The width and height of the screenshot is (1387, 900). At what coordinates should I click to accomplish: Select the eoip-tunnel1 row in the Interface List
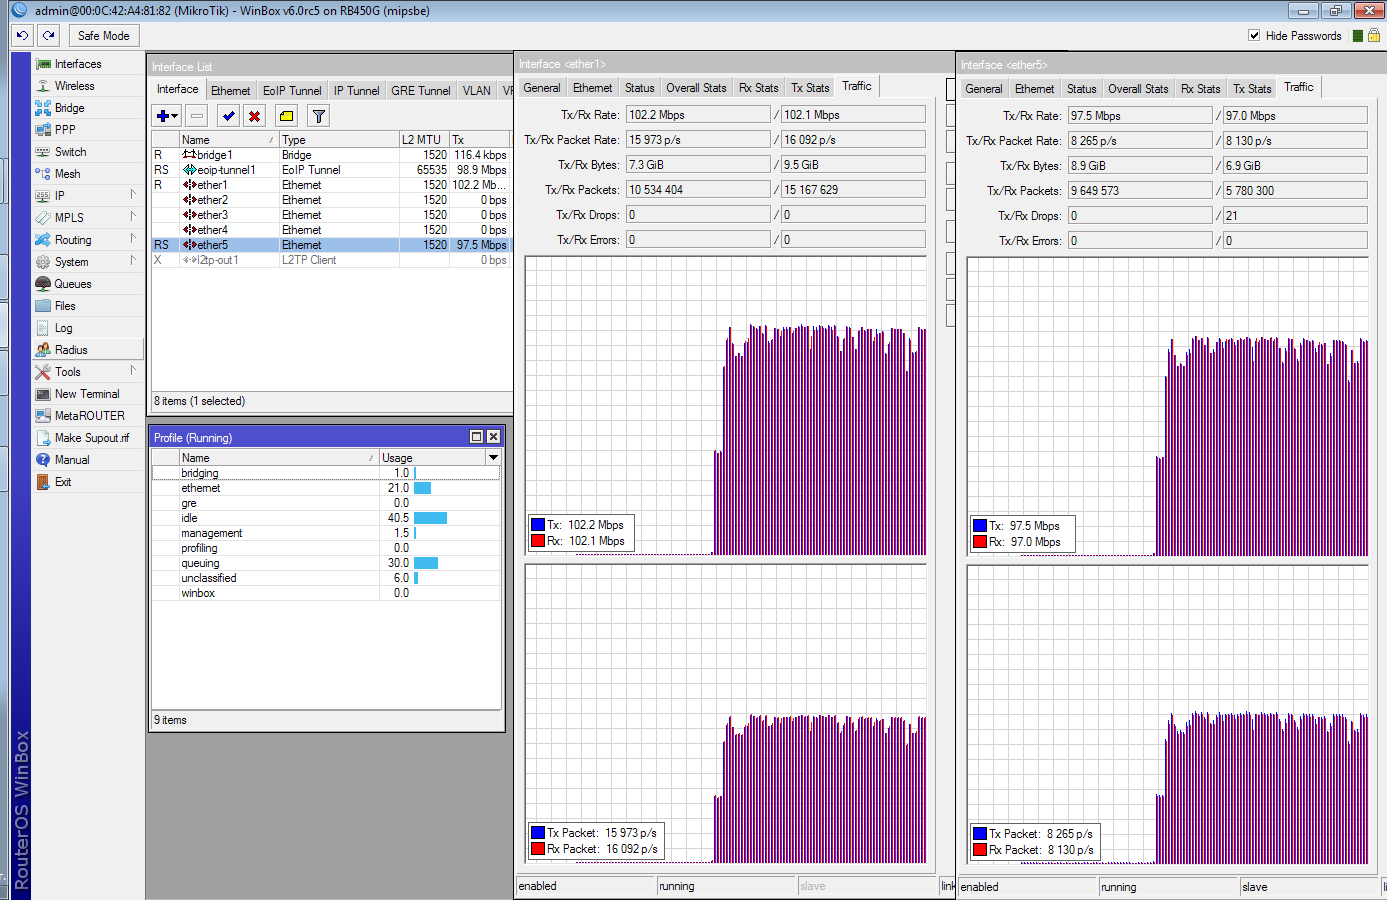(x=226, y=170)
